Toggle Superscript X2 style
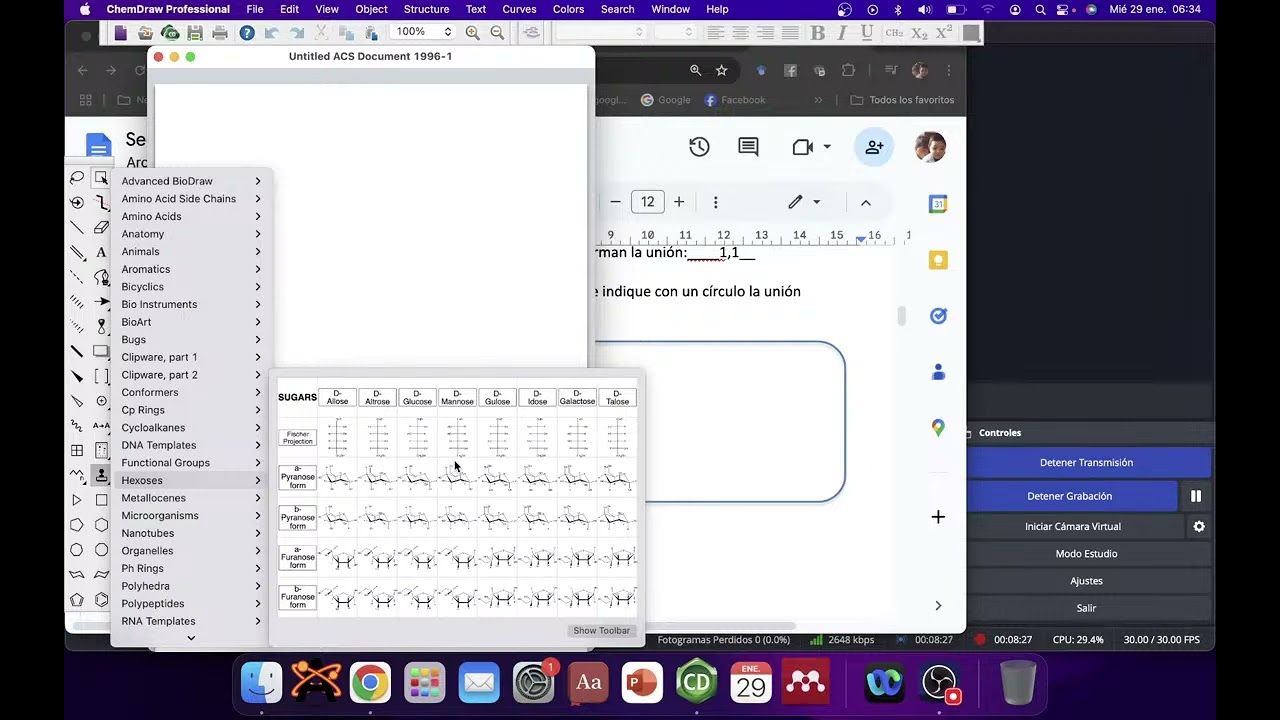The image size is (1280, 720). (x=945, y=33)
